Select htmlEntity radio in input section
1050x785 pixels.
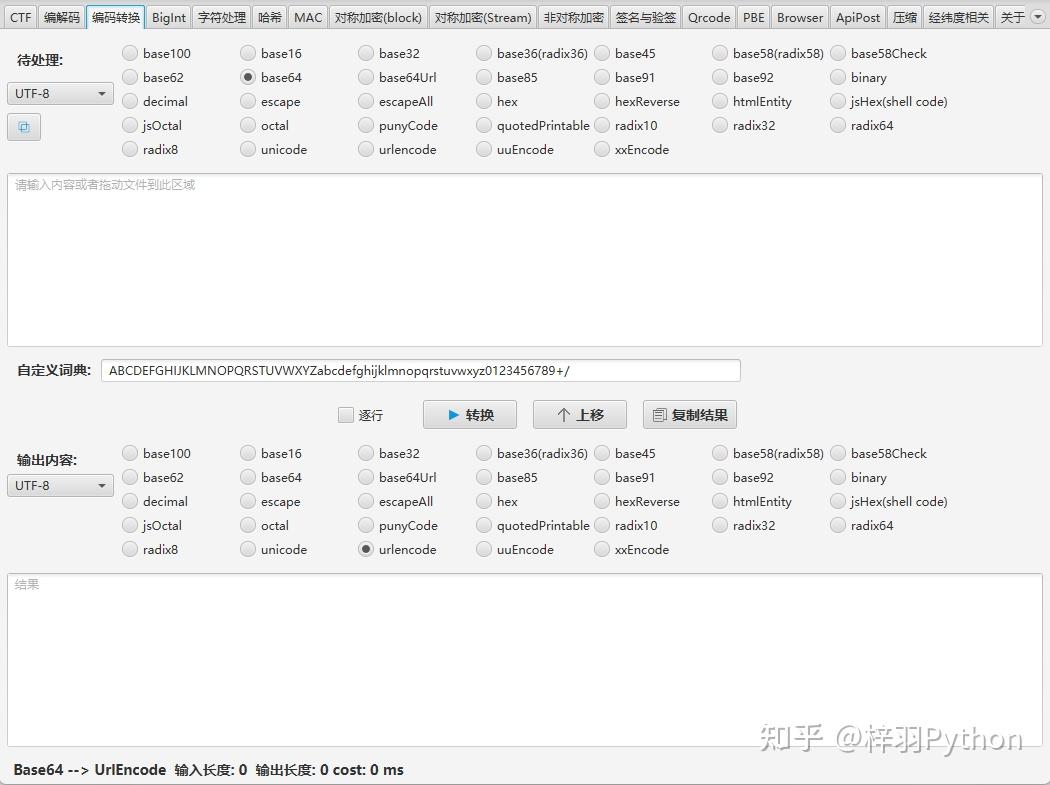(x=721, y=101)
